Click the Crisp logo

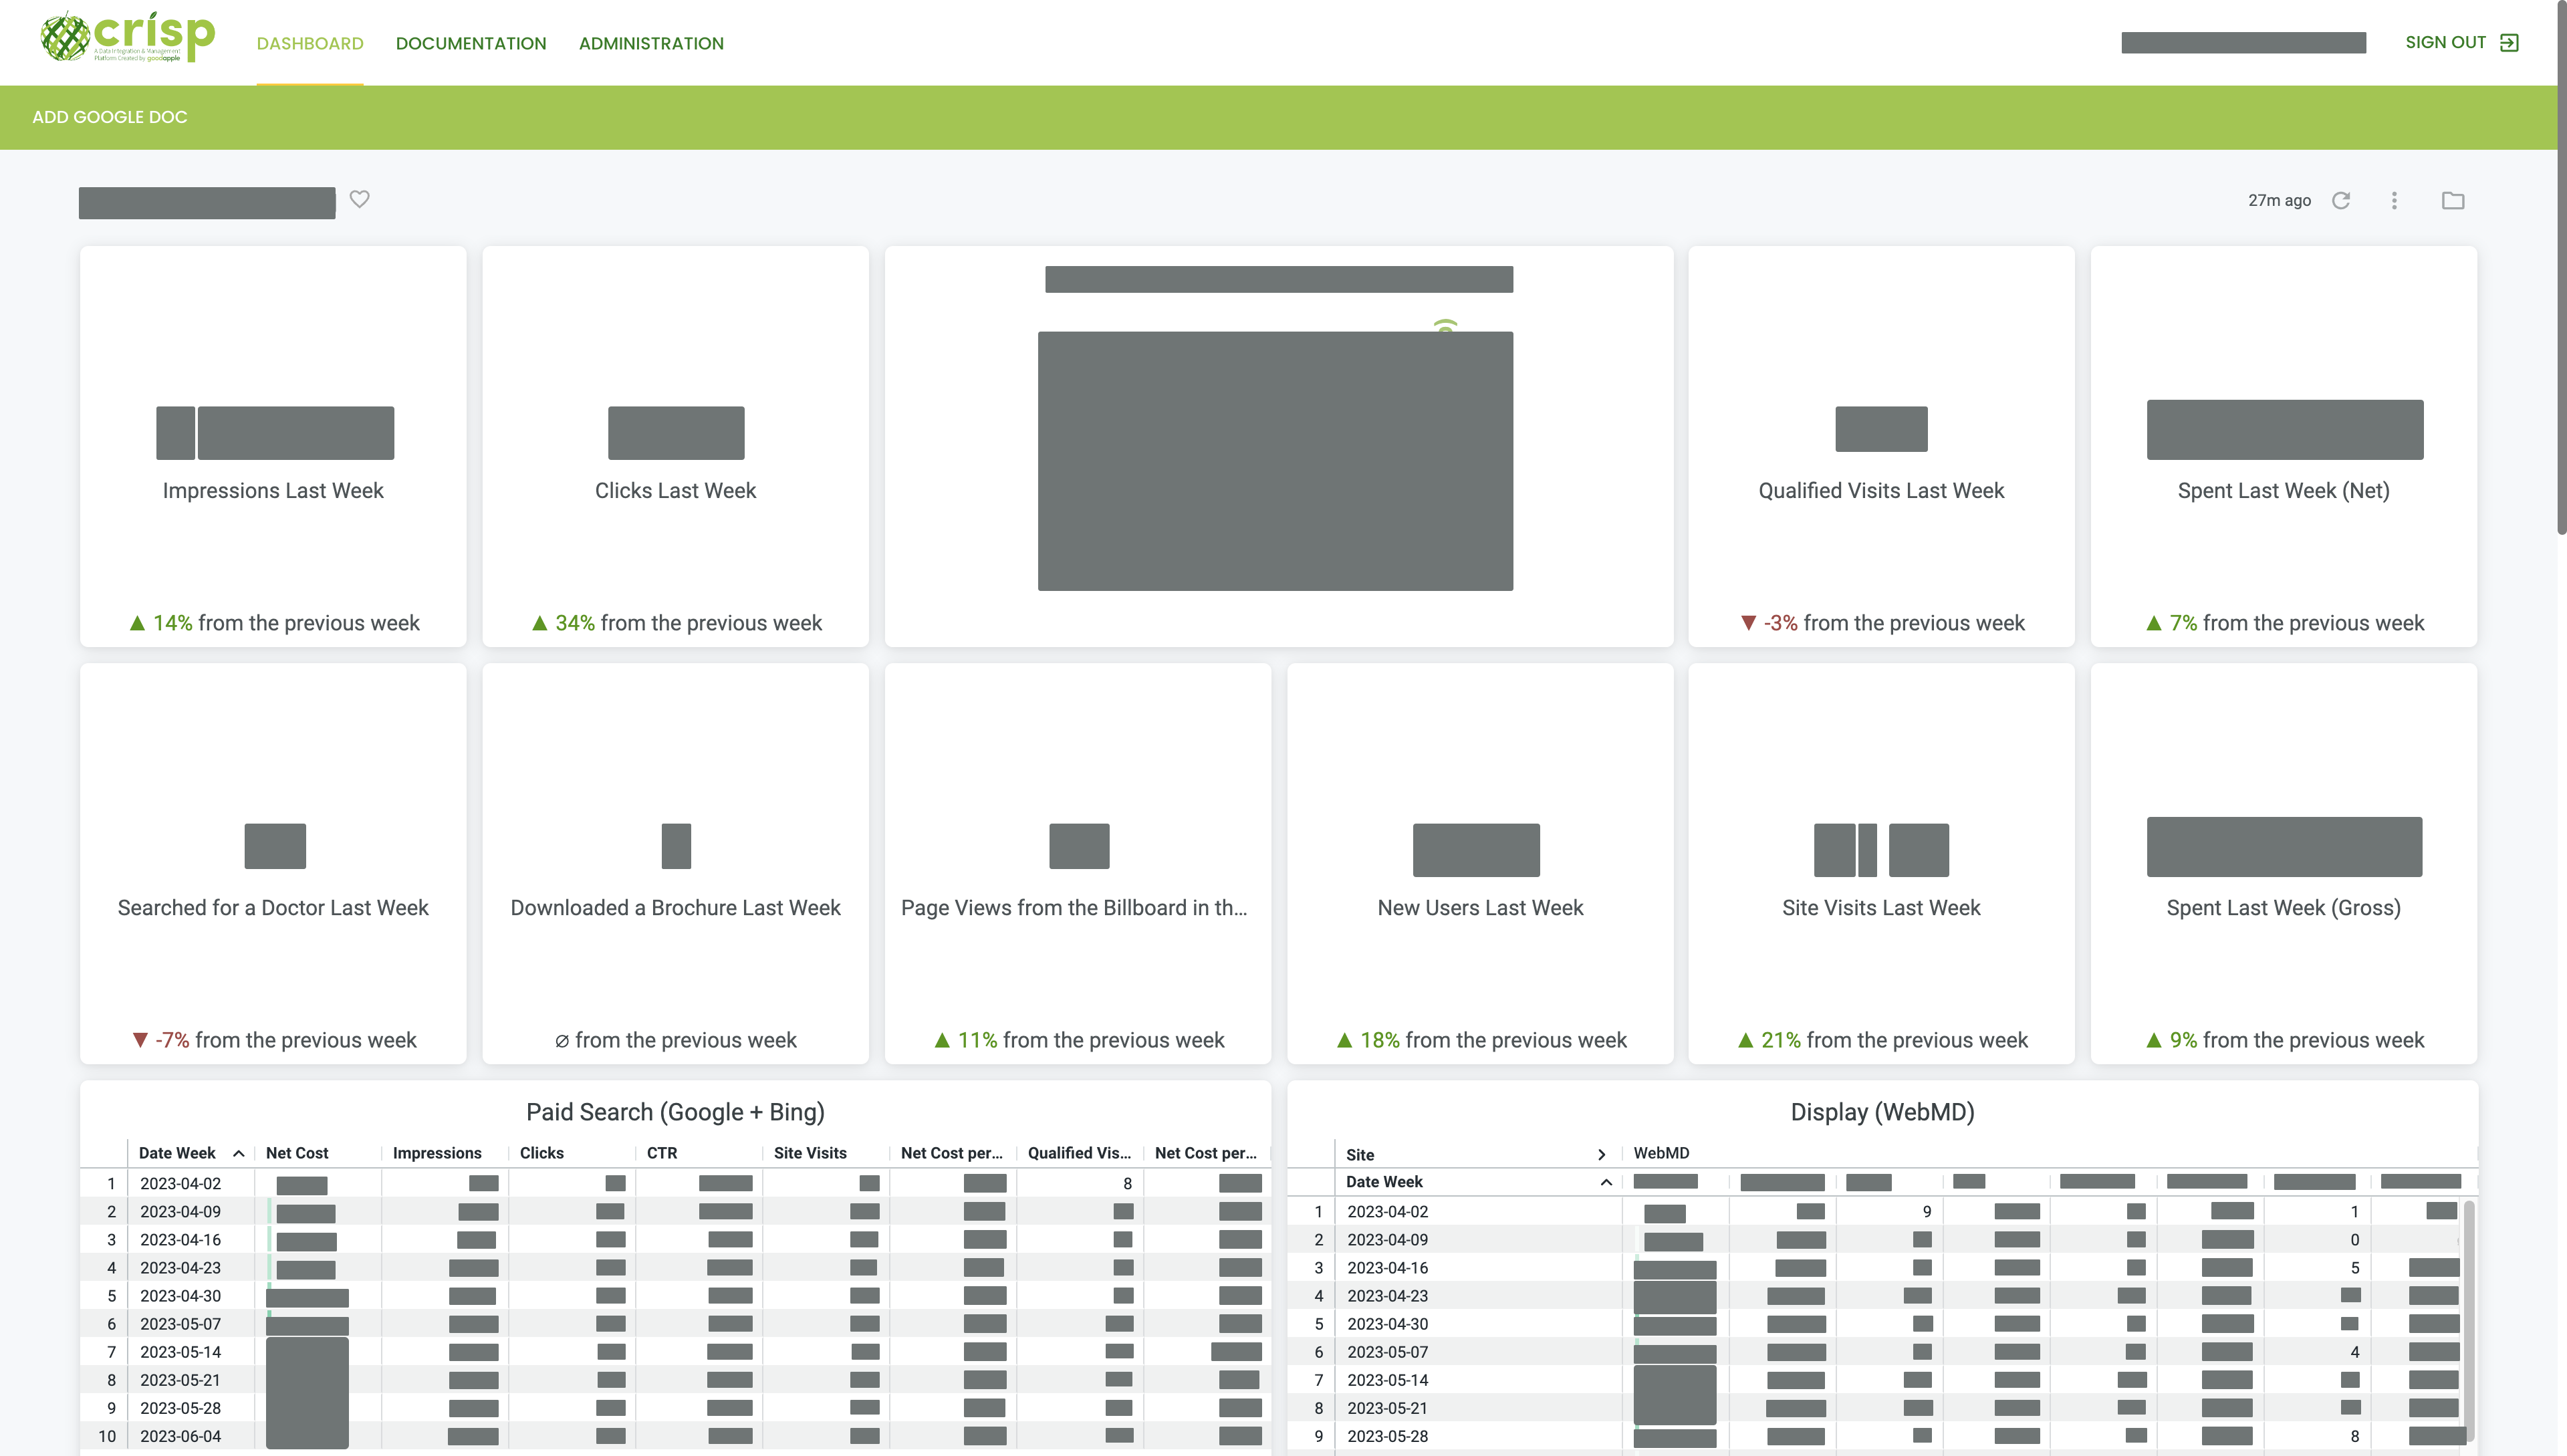coord(127,37)
